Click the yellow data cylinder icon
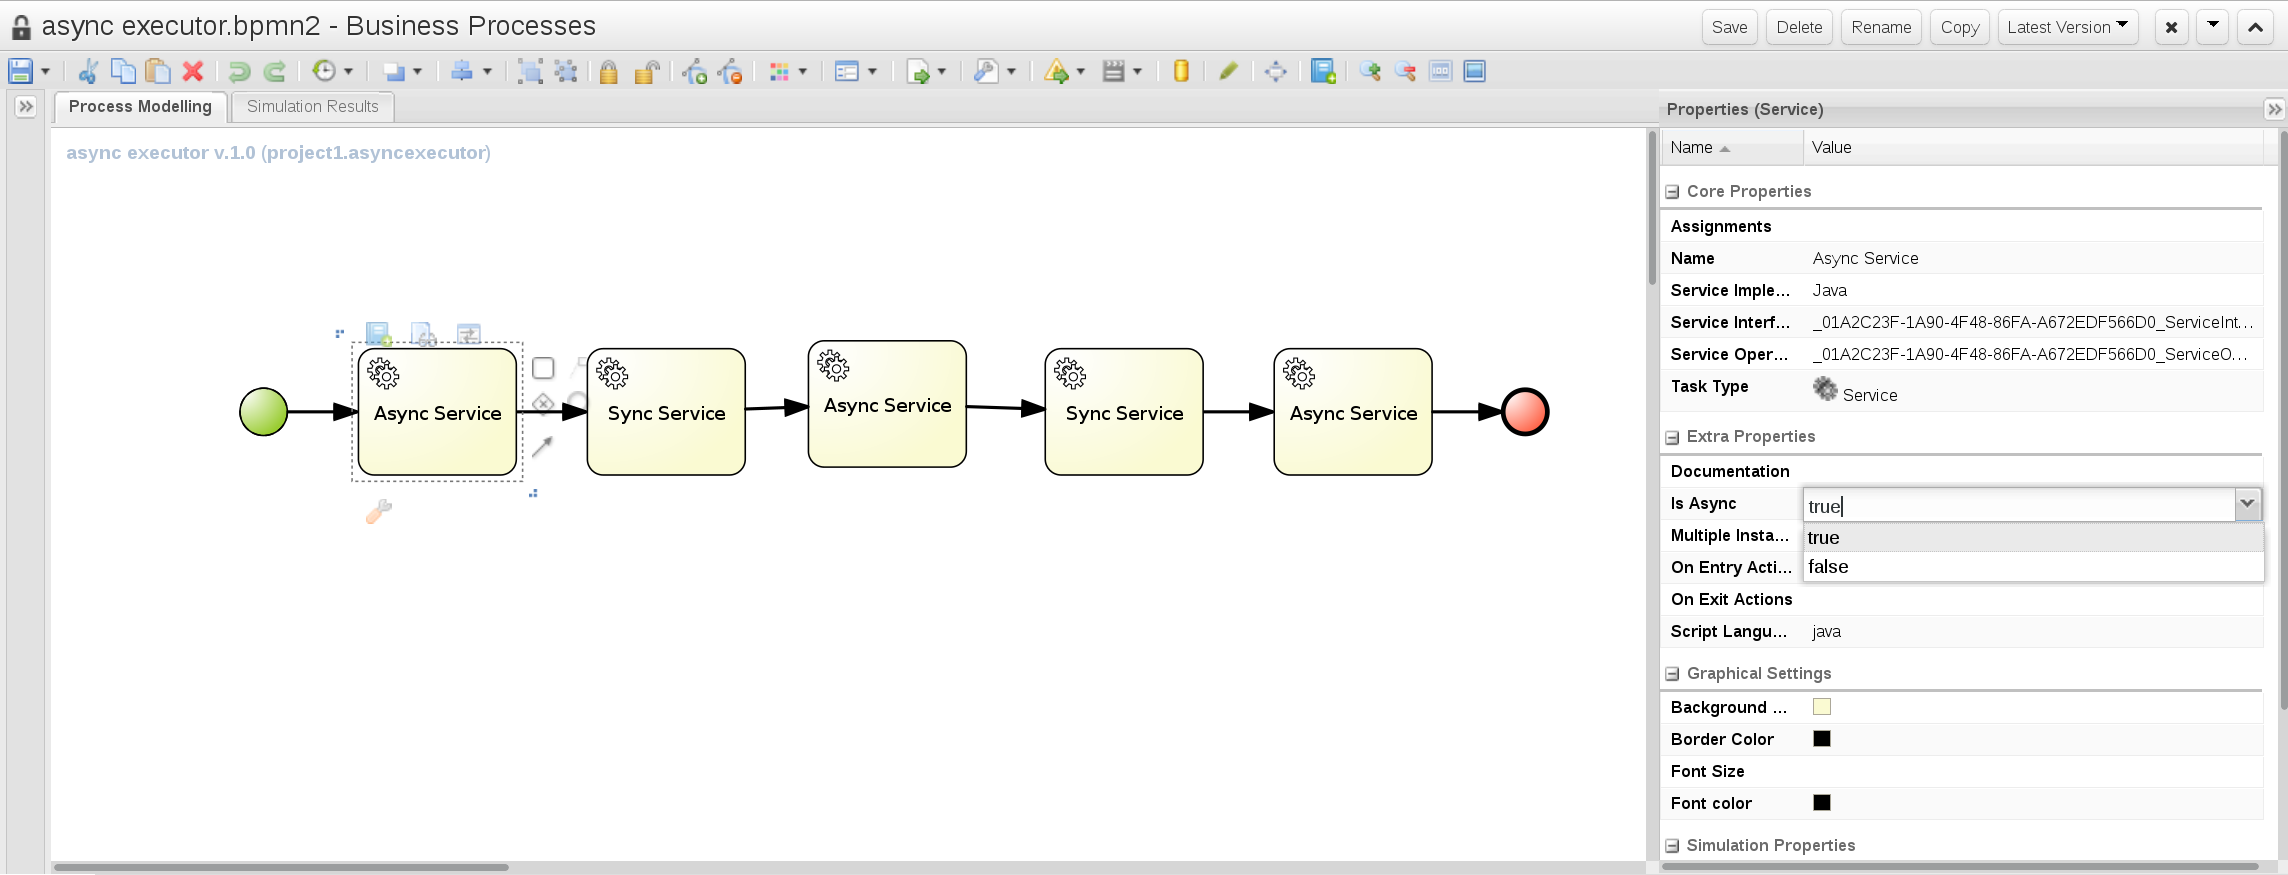 coord(1181,71)
